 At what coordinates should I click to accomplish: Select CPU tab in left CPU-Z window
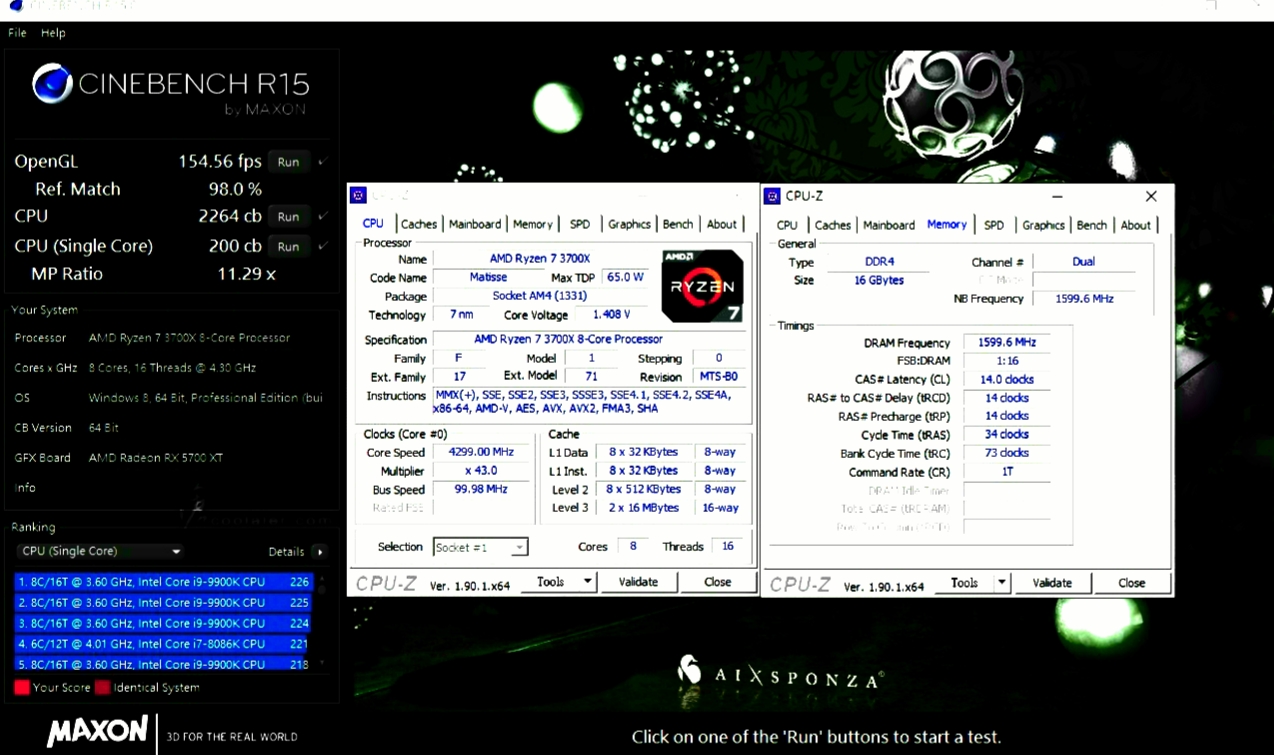point(373,223)
